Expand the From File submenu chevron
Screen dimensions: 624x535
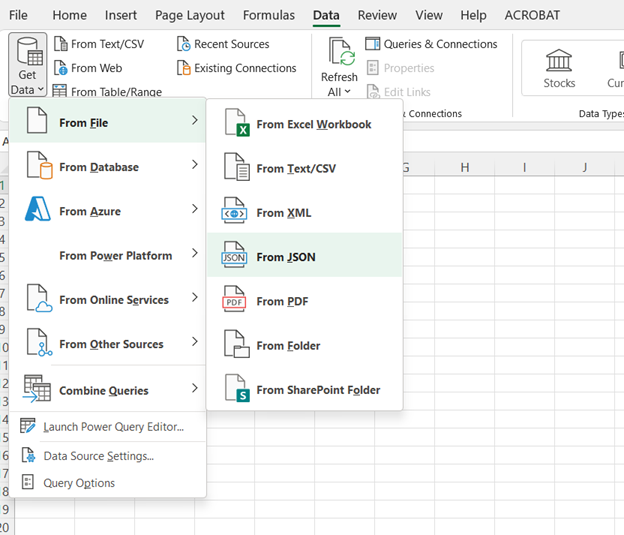tap(194, 120)
